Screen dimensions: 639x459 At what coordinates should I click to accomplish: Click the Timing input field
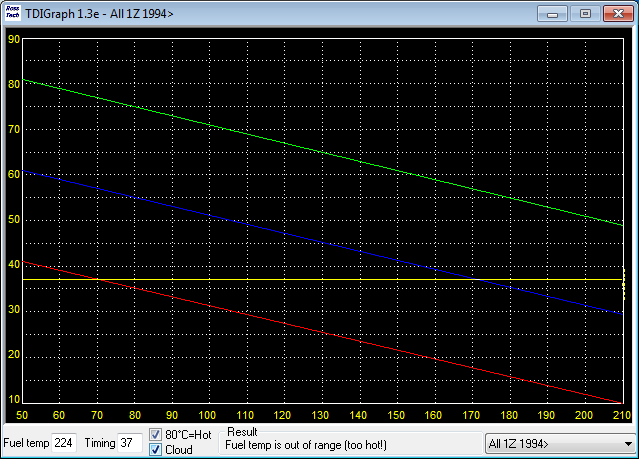pos(130,443)
